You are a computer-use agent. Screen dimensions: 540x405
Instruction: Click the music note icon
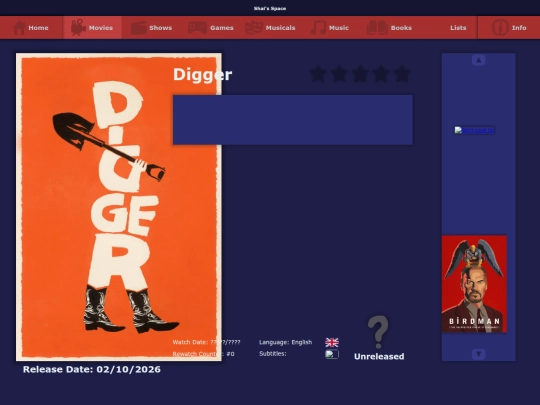[x=319, y=28]
